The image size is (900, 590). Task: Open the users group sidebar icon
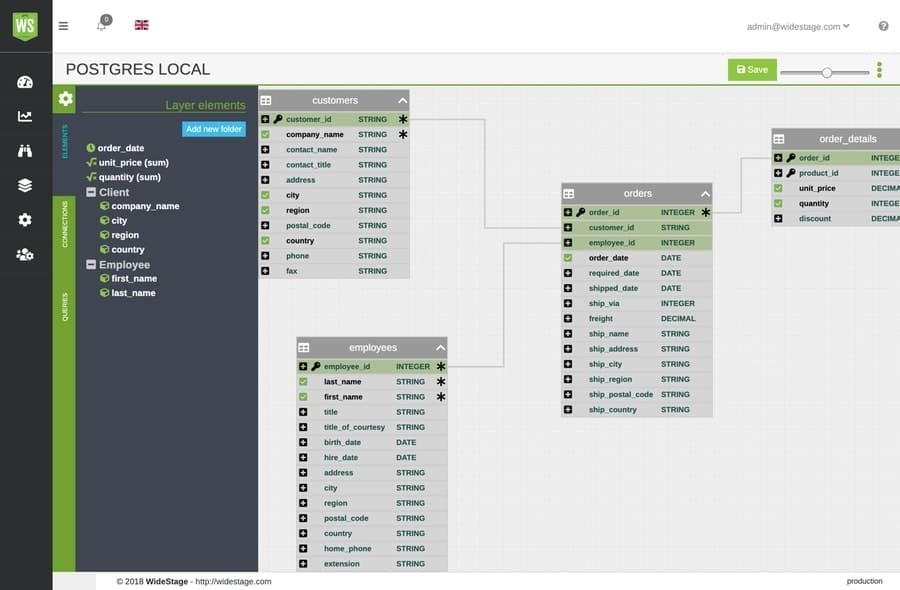pos(25,254)
